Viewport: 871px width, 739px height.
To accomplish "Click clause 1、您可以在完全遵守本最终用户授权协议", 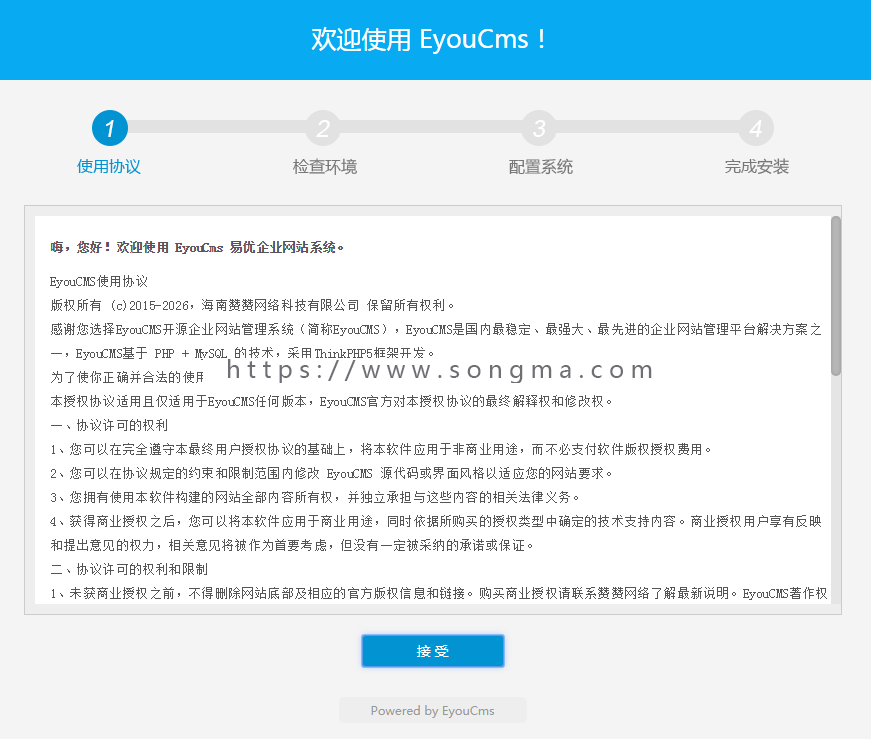I will [x=381, y=450].
